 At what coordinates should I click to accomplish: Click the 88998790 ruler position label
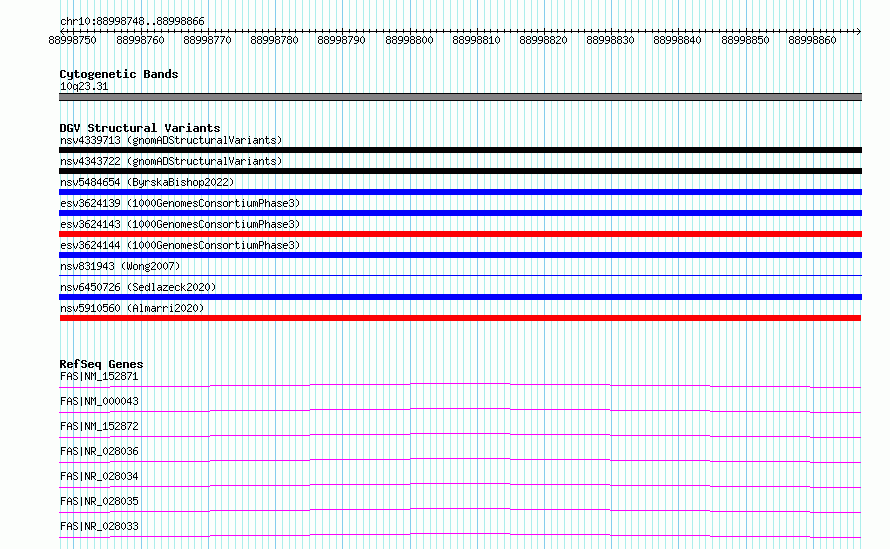341,40
